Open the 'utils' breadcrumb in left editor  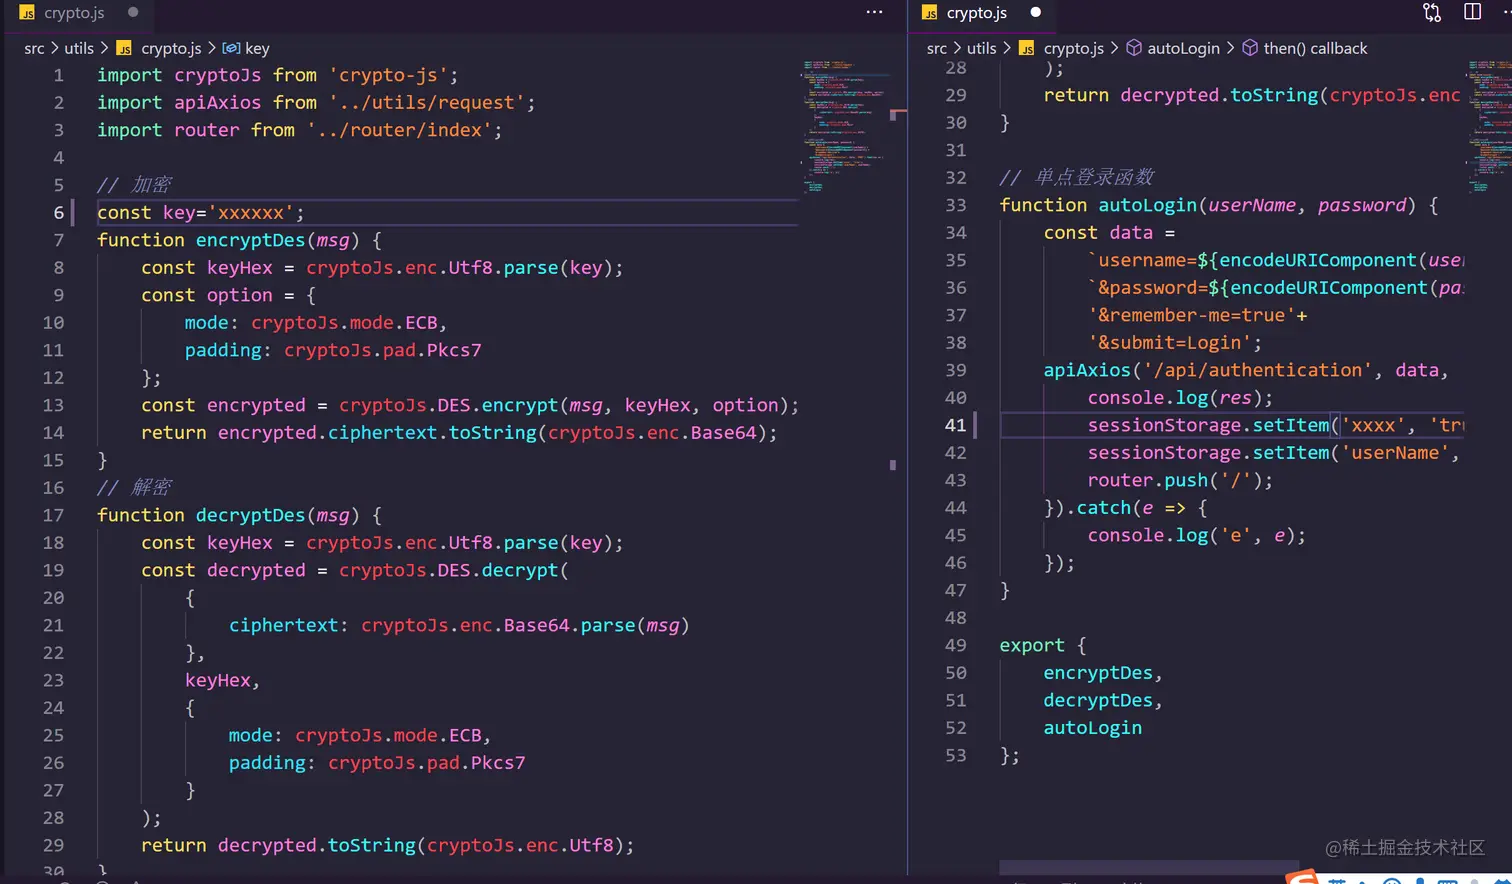click(x=79, y=48)
